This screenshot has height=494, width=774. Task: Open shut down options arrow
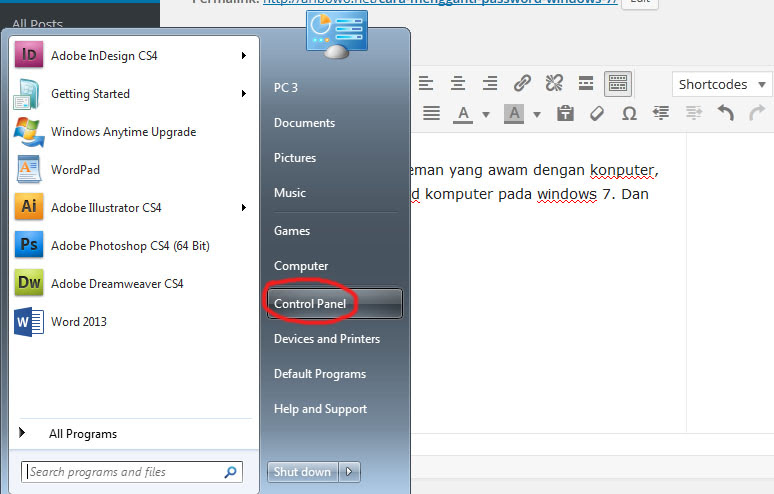tap(349, 472)
